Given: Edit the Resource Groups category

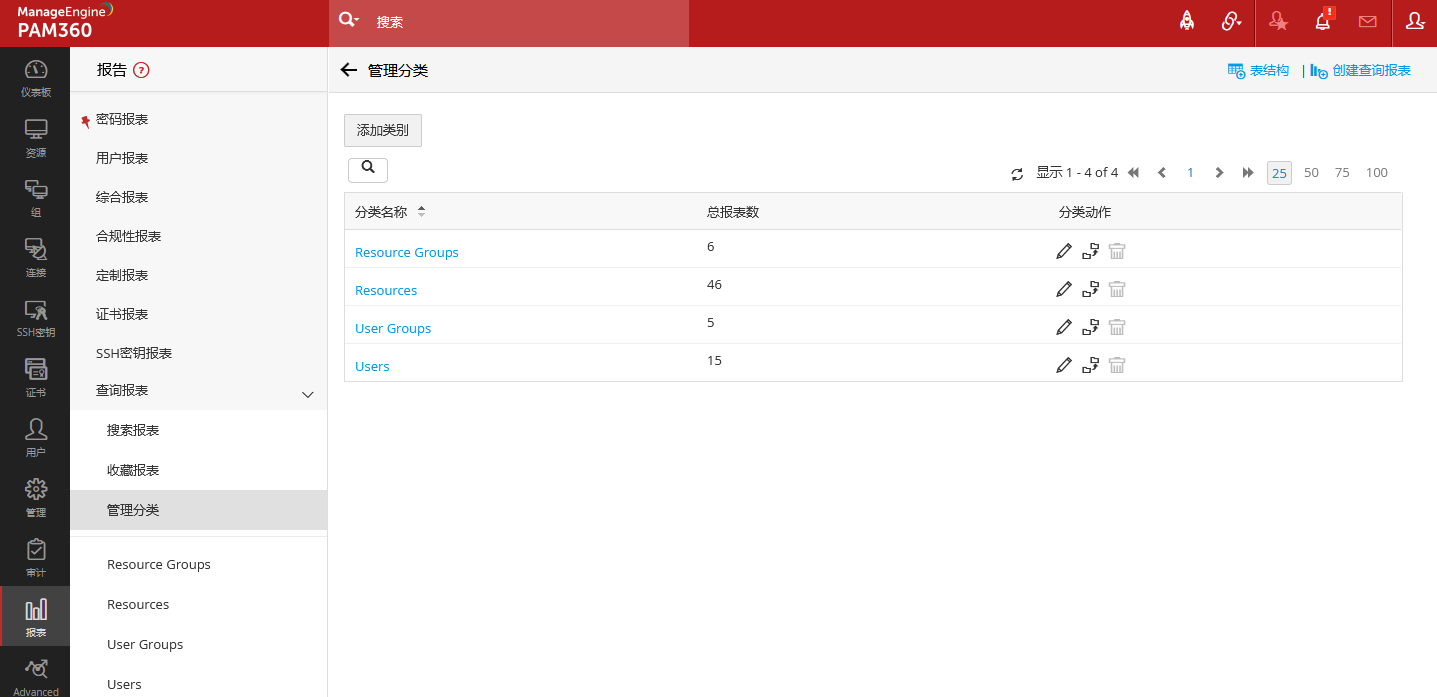Looking at the screenshot, I should coord(1064,251).
